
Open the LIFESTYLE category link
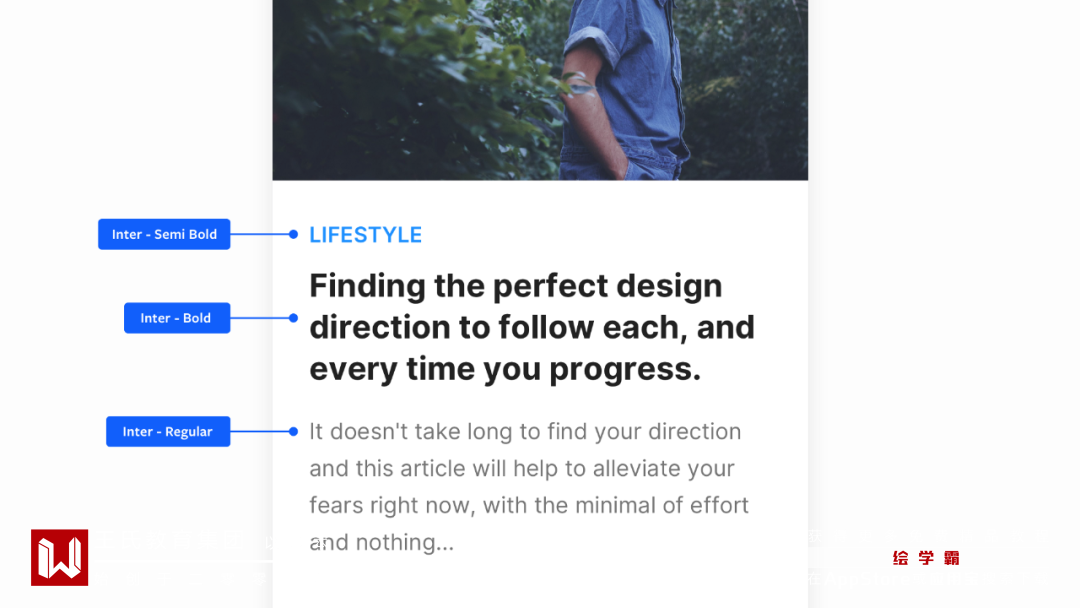pos(365,235)
